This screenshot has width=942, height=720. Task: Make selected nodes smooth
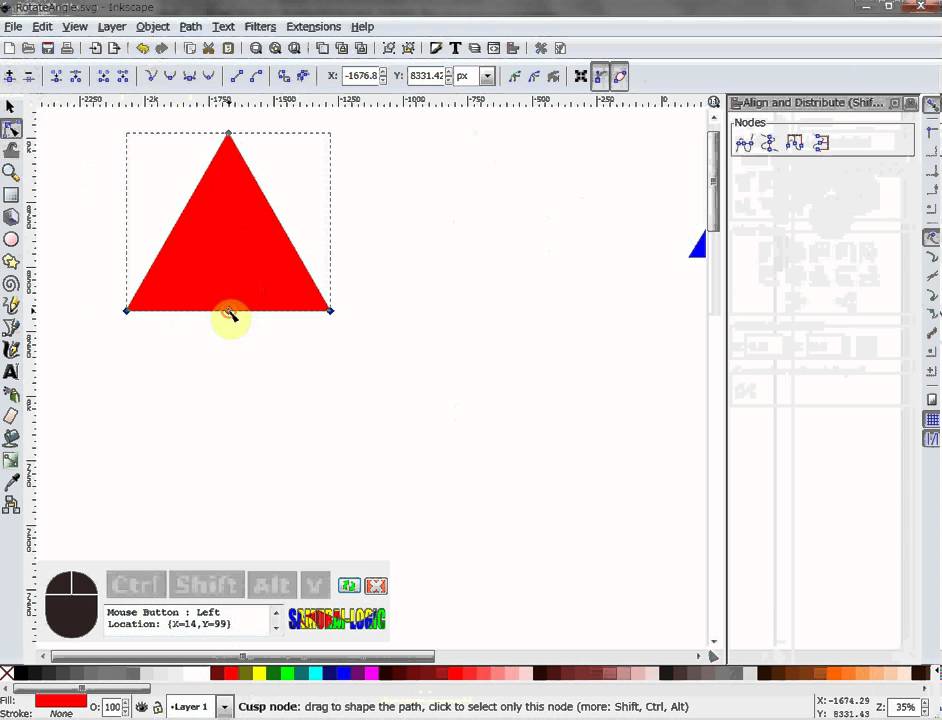170,76
